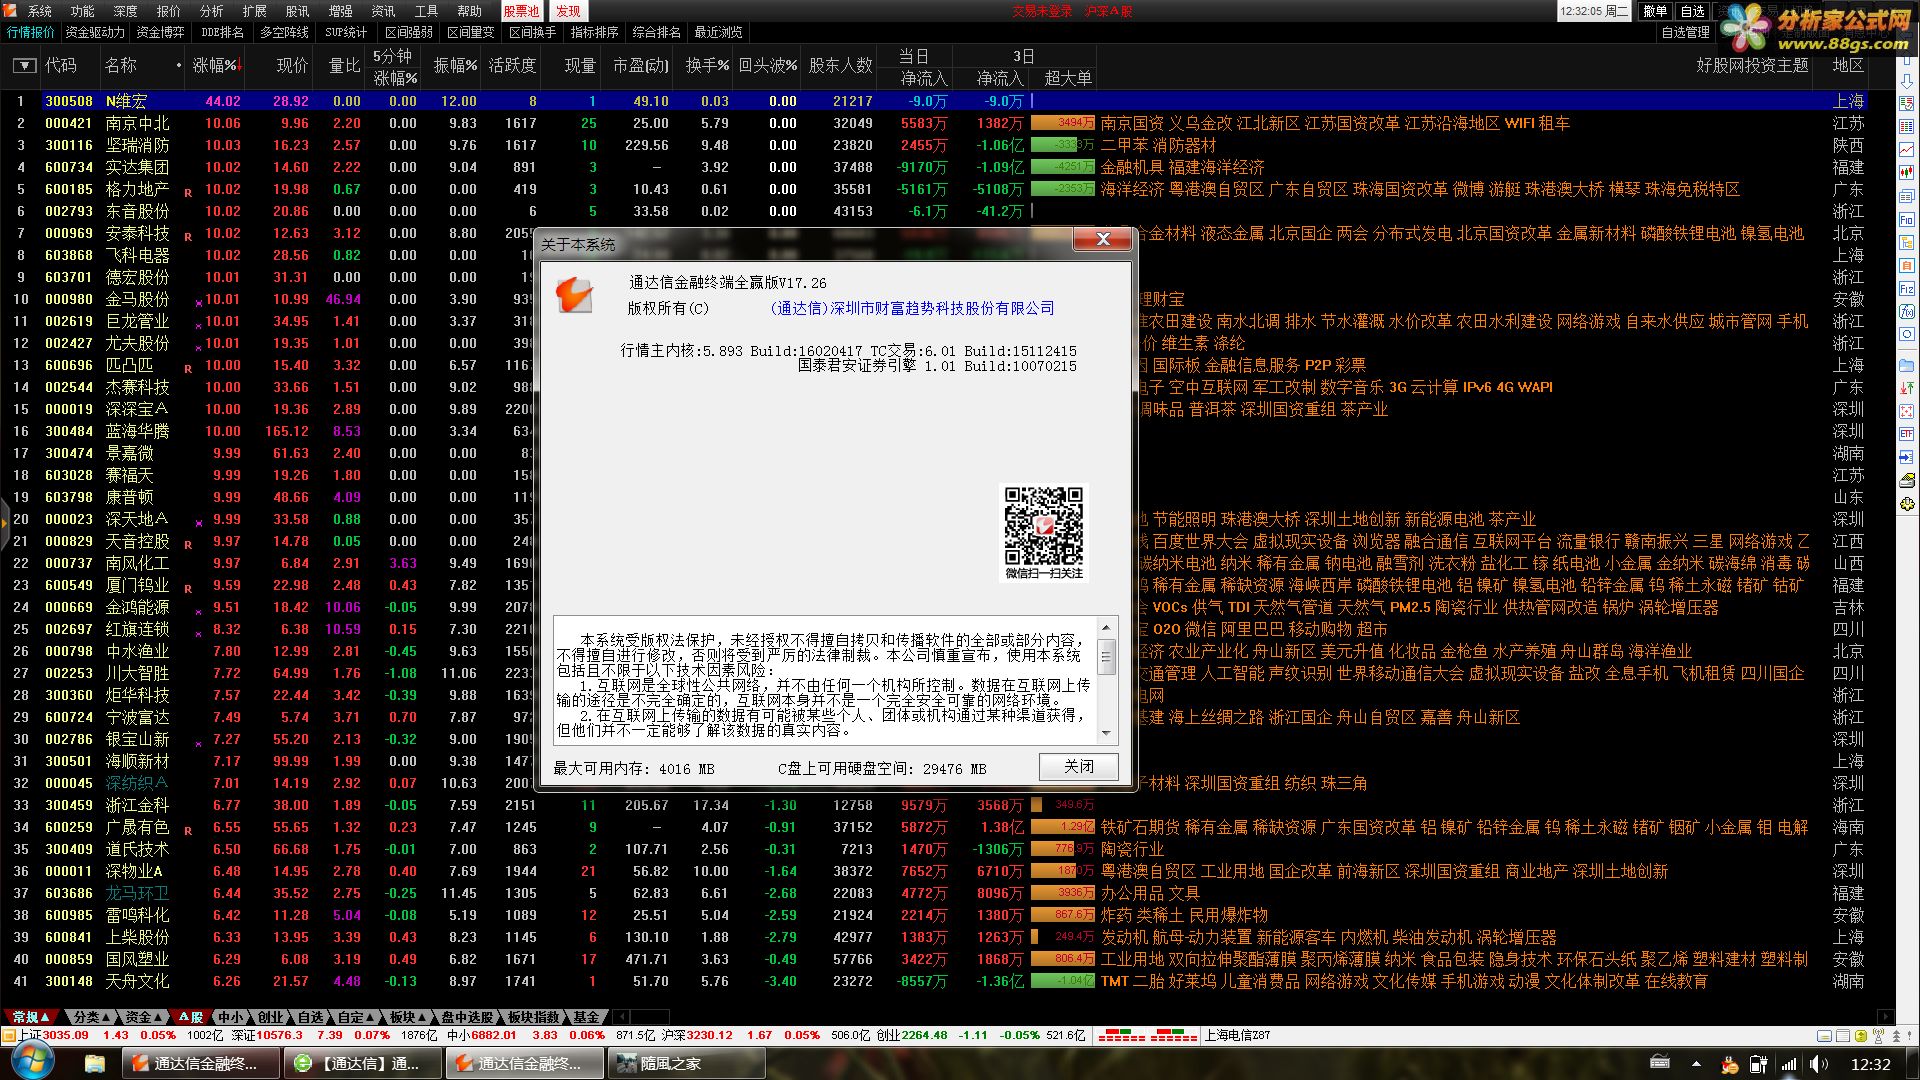This screenshot has width=1920, height=1080.
Task: Click the 关闭 button in About dialog
Action: coord(1078,766)
